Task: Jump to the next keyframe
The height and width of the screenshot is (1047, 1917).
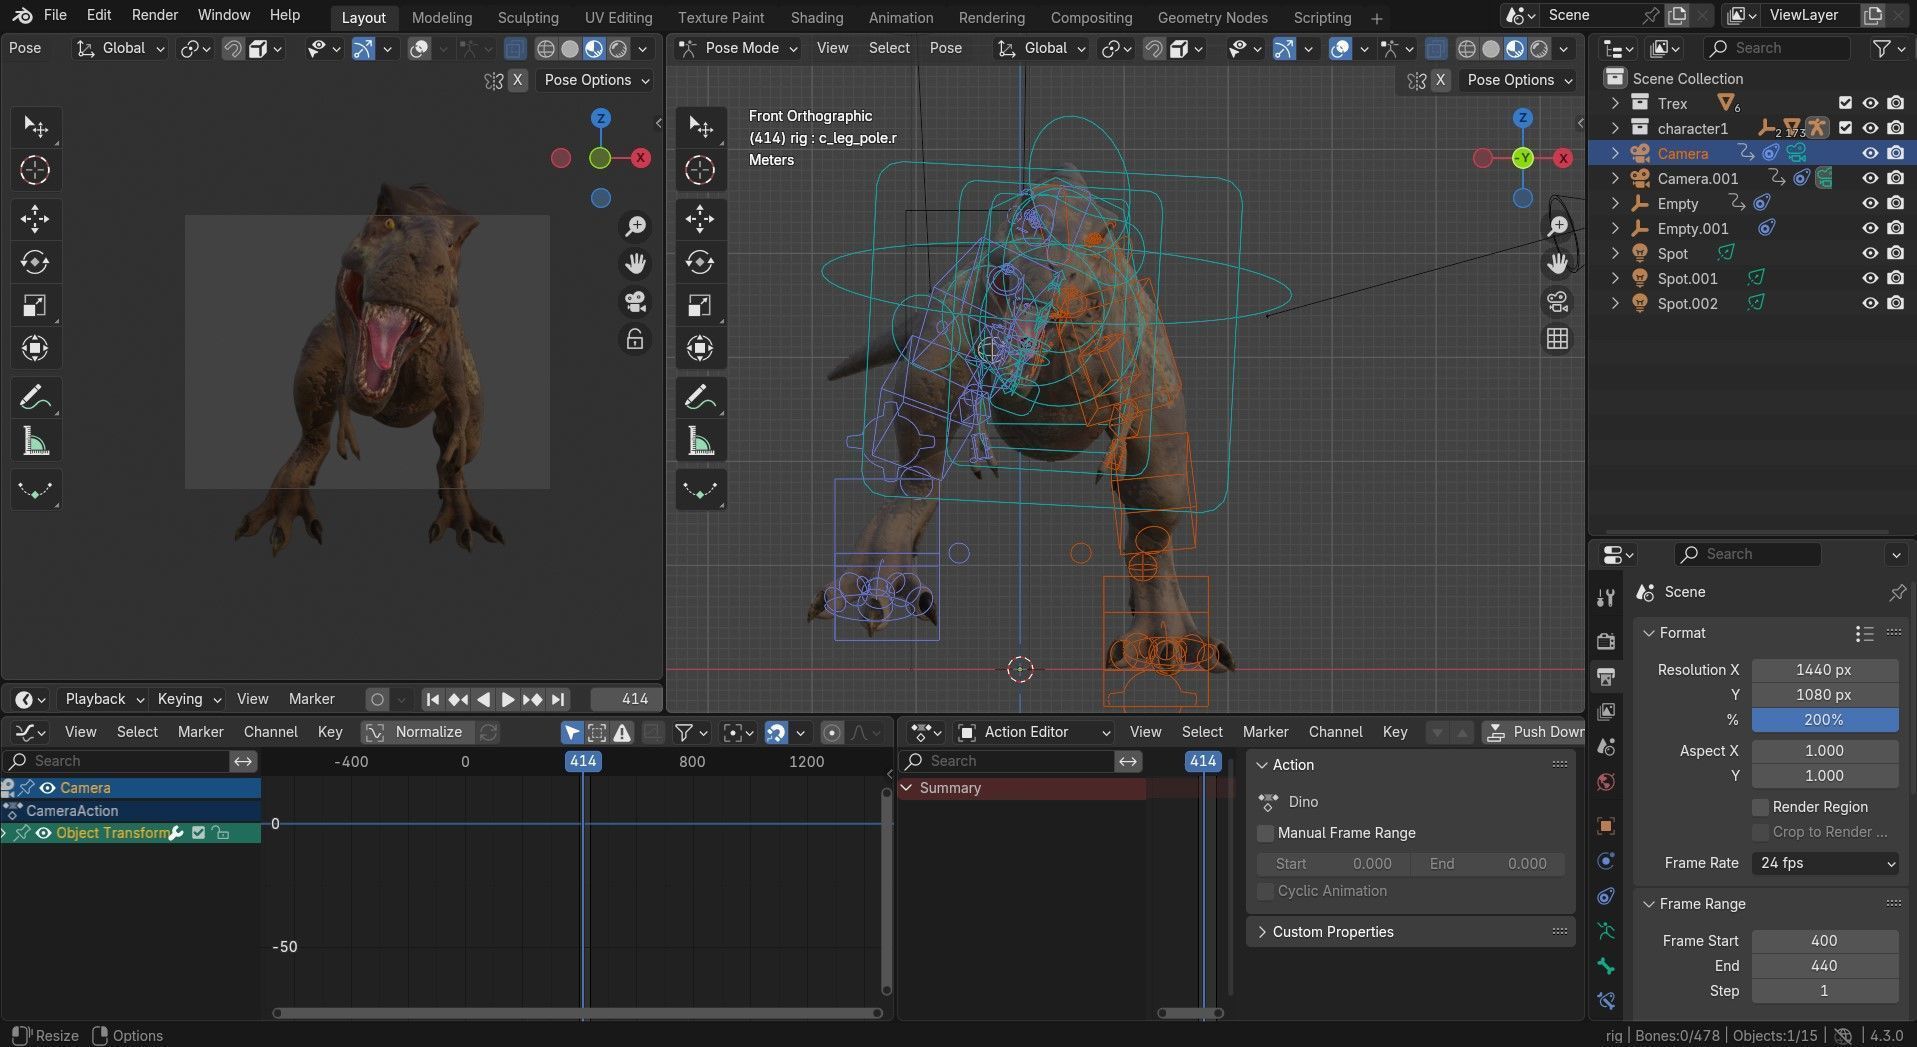Action: point(533,699)
